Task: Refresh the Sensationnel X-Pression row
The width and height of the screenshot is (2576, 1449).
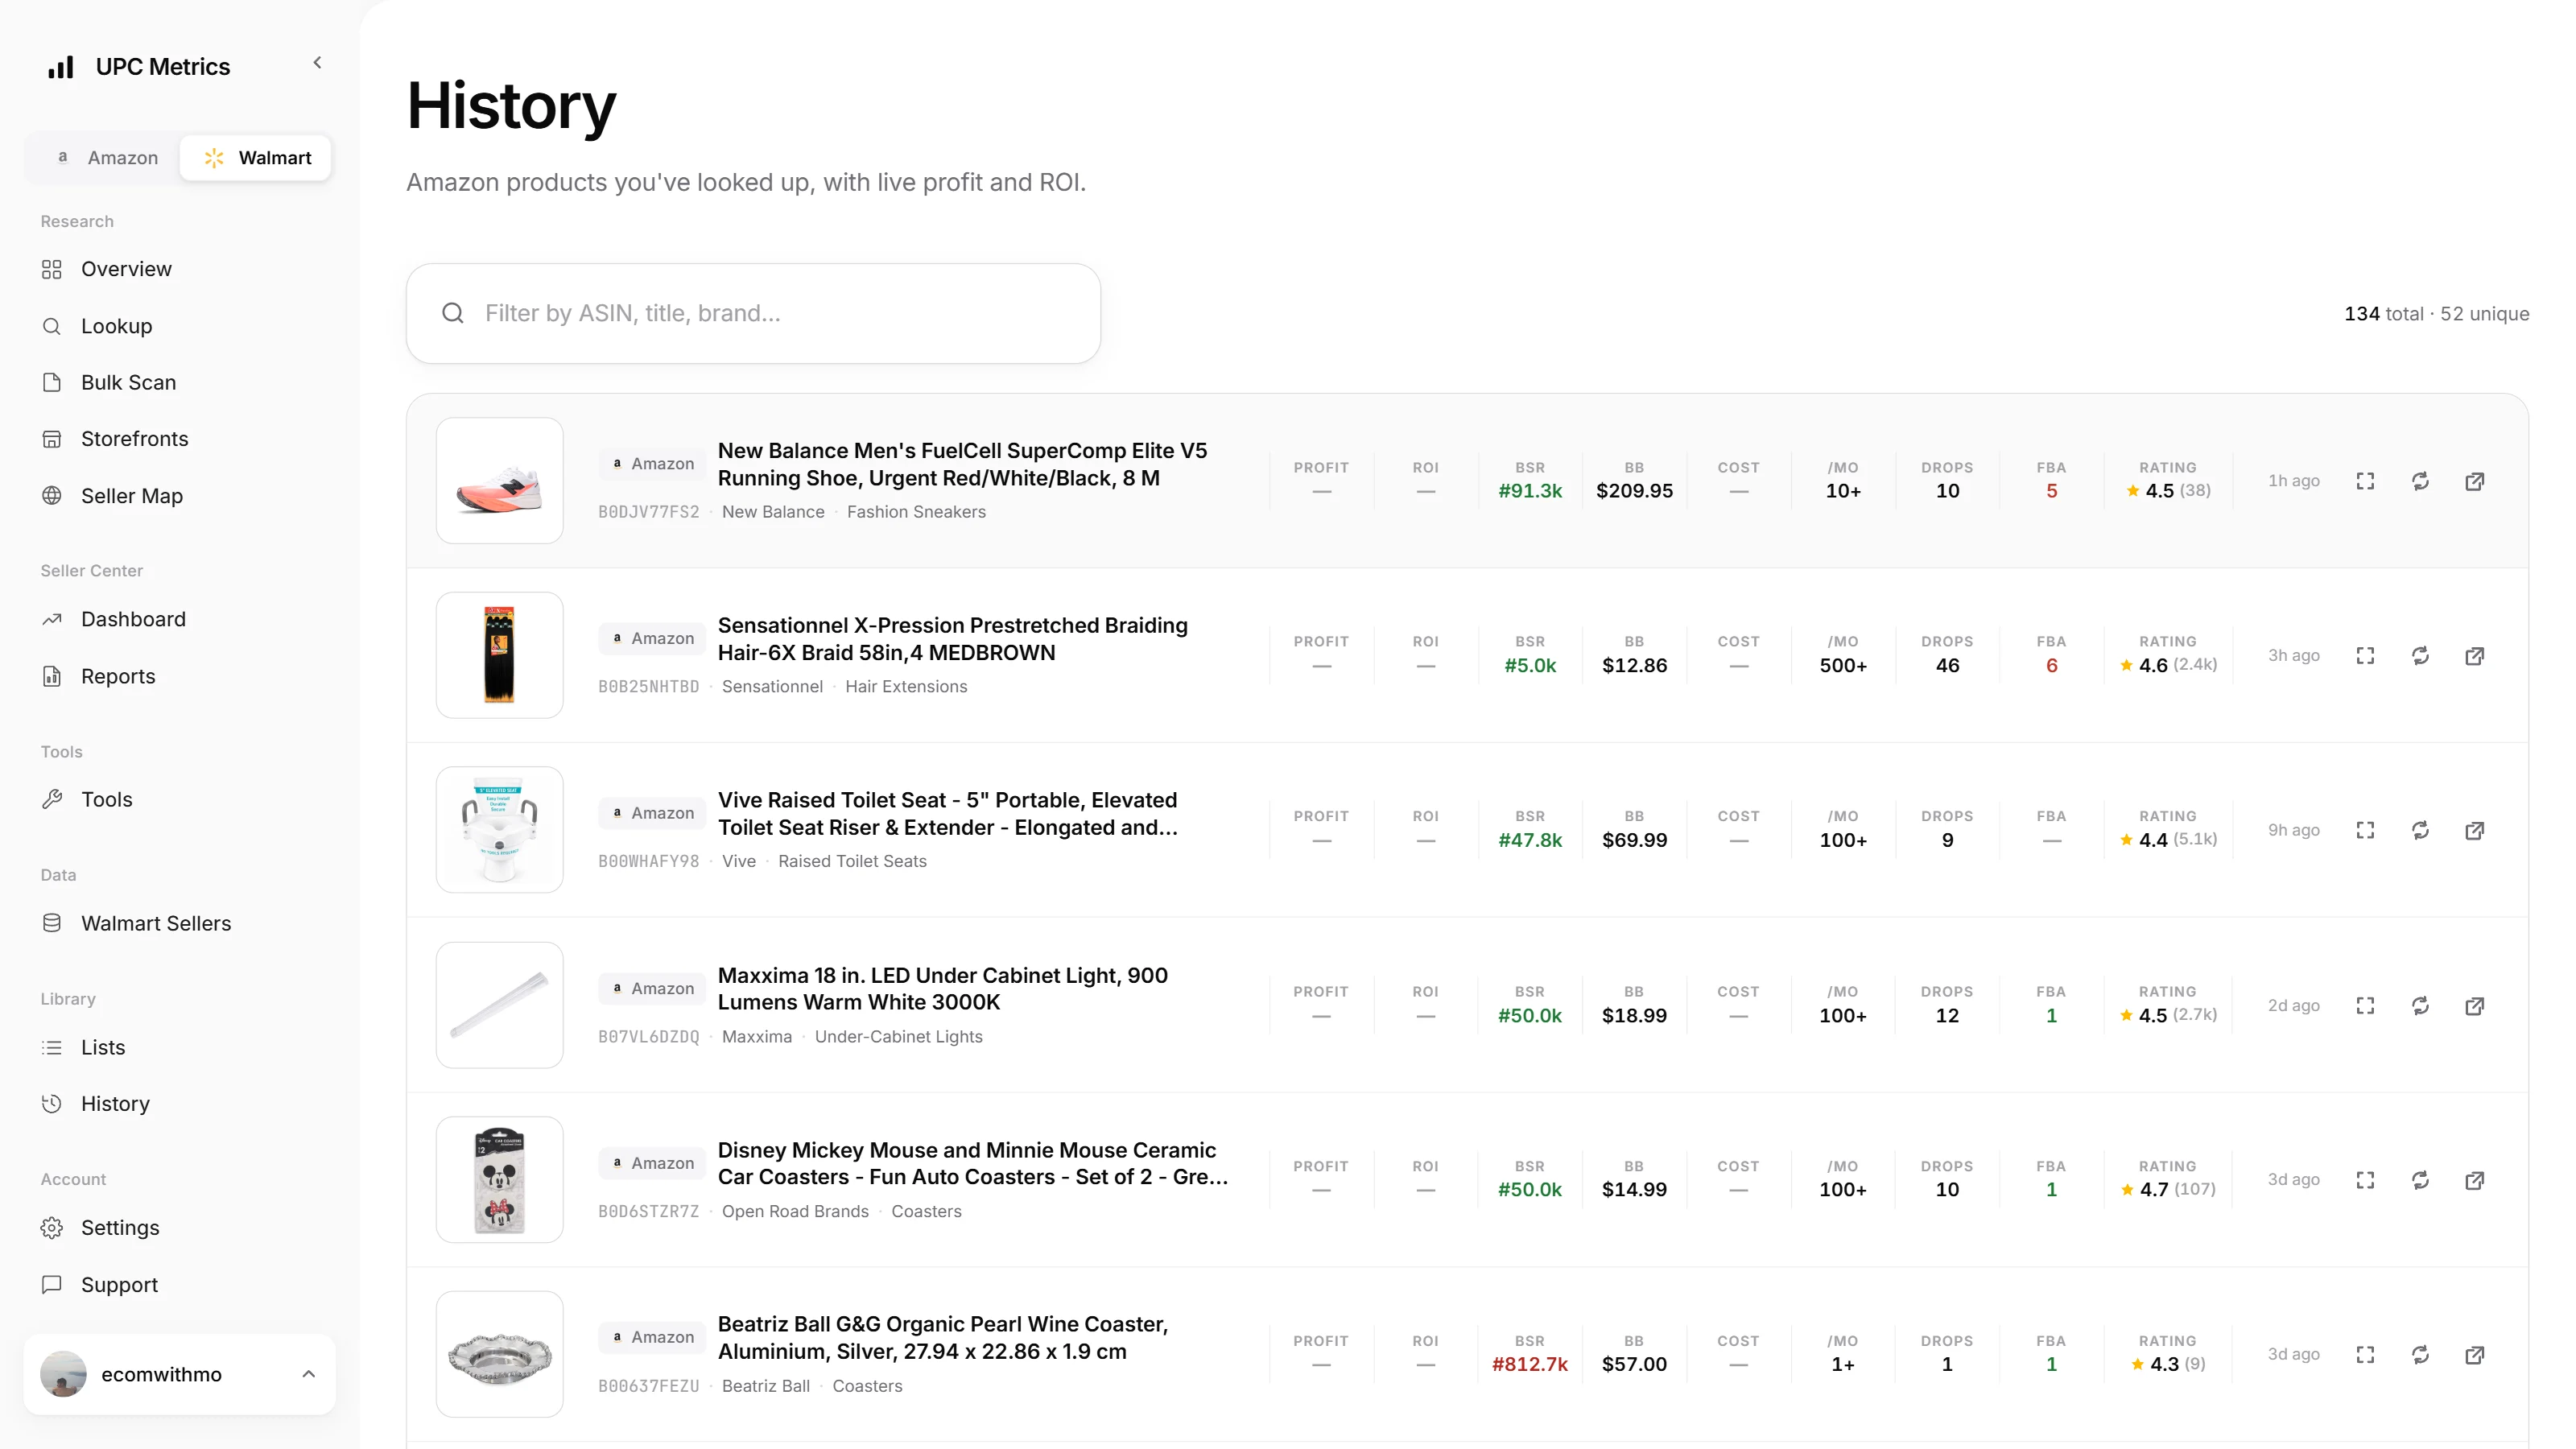Action: pyautogui.click(x=2420, y=656)
